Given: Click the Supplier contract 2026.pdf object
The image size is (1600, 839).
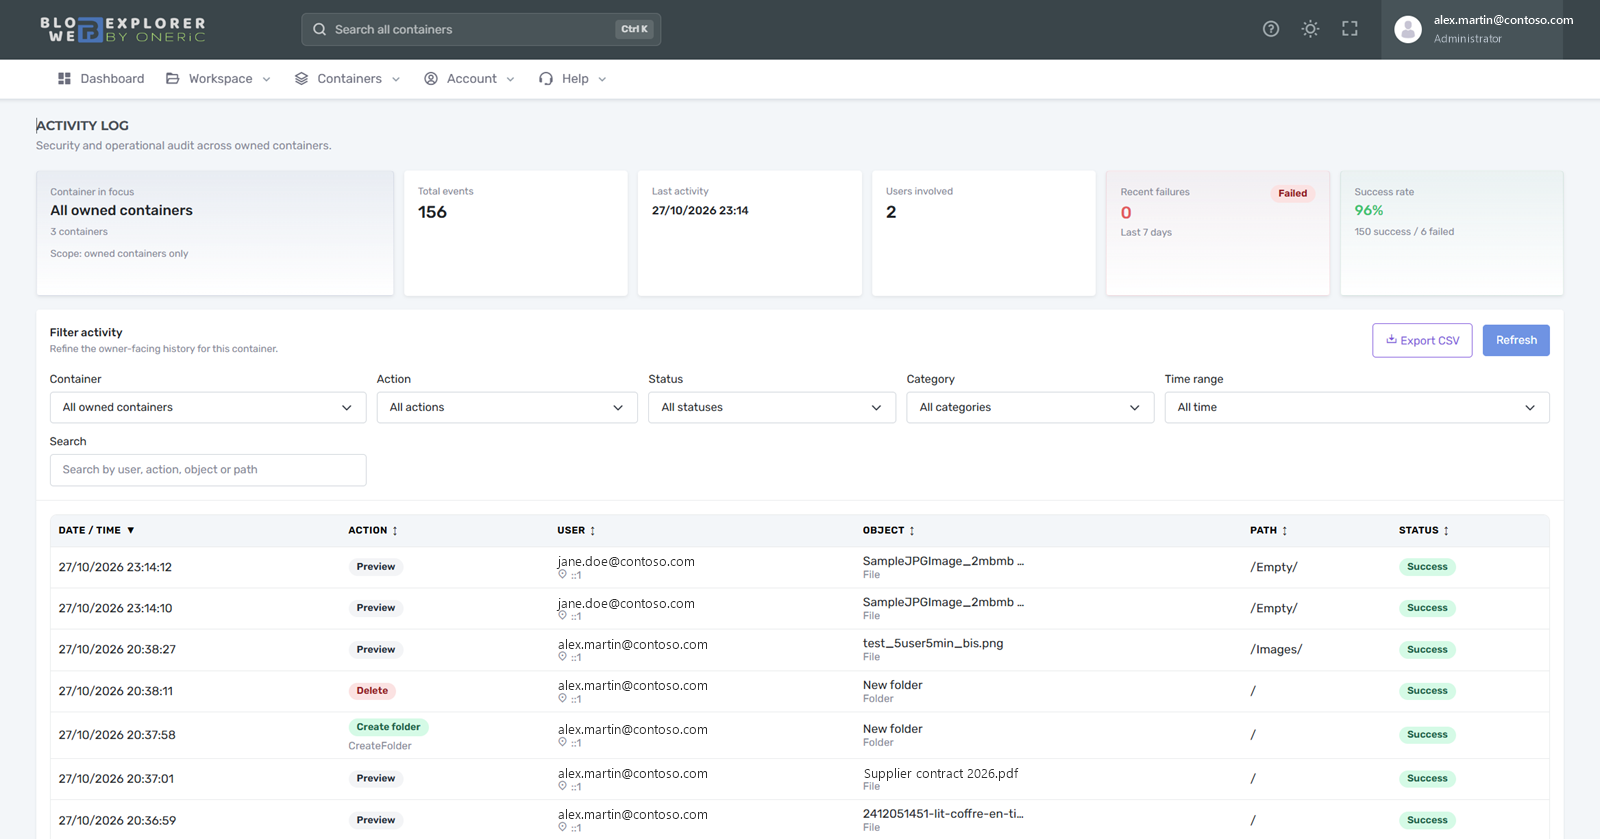Looking at the screenshot, I should pos(940,773).
